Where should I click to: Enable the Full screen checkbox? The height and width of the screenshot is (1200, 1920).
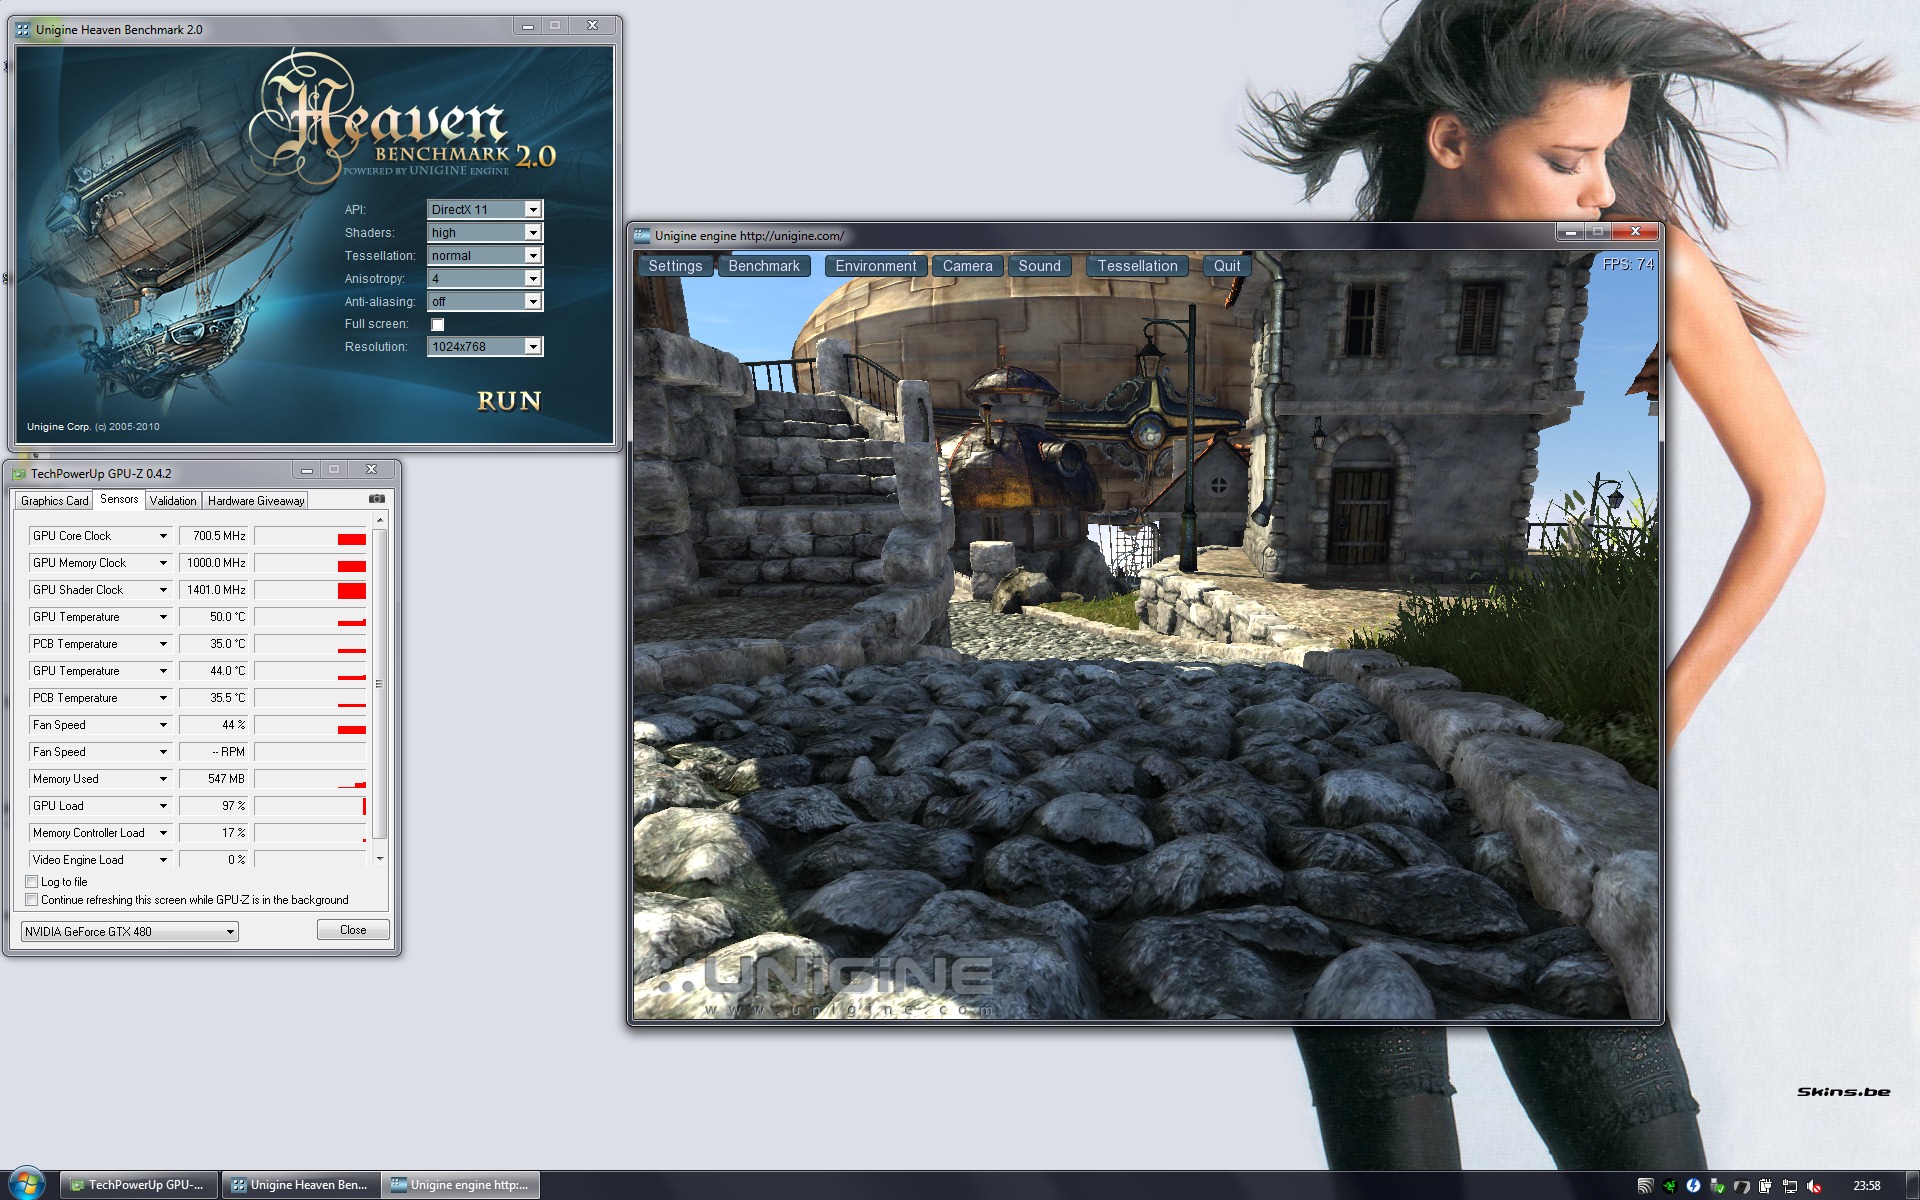point(437,324)
